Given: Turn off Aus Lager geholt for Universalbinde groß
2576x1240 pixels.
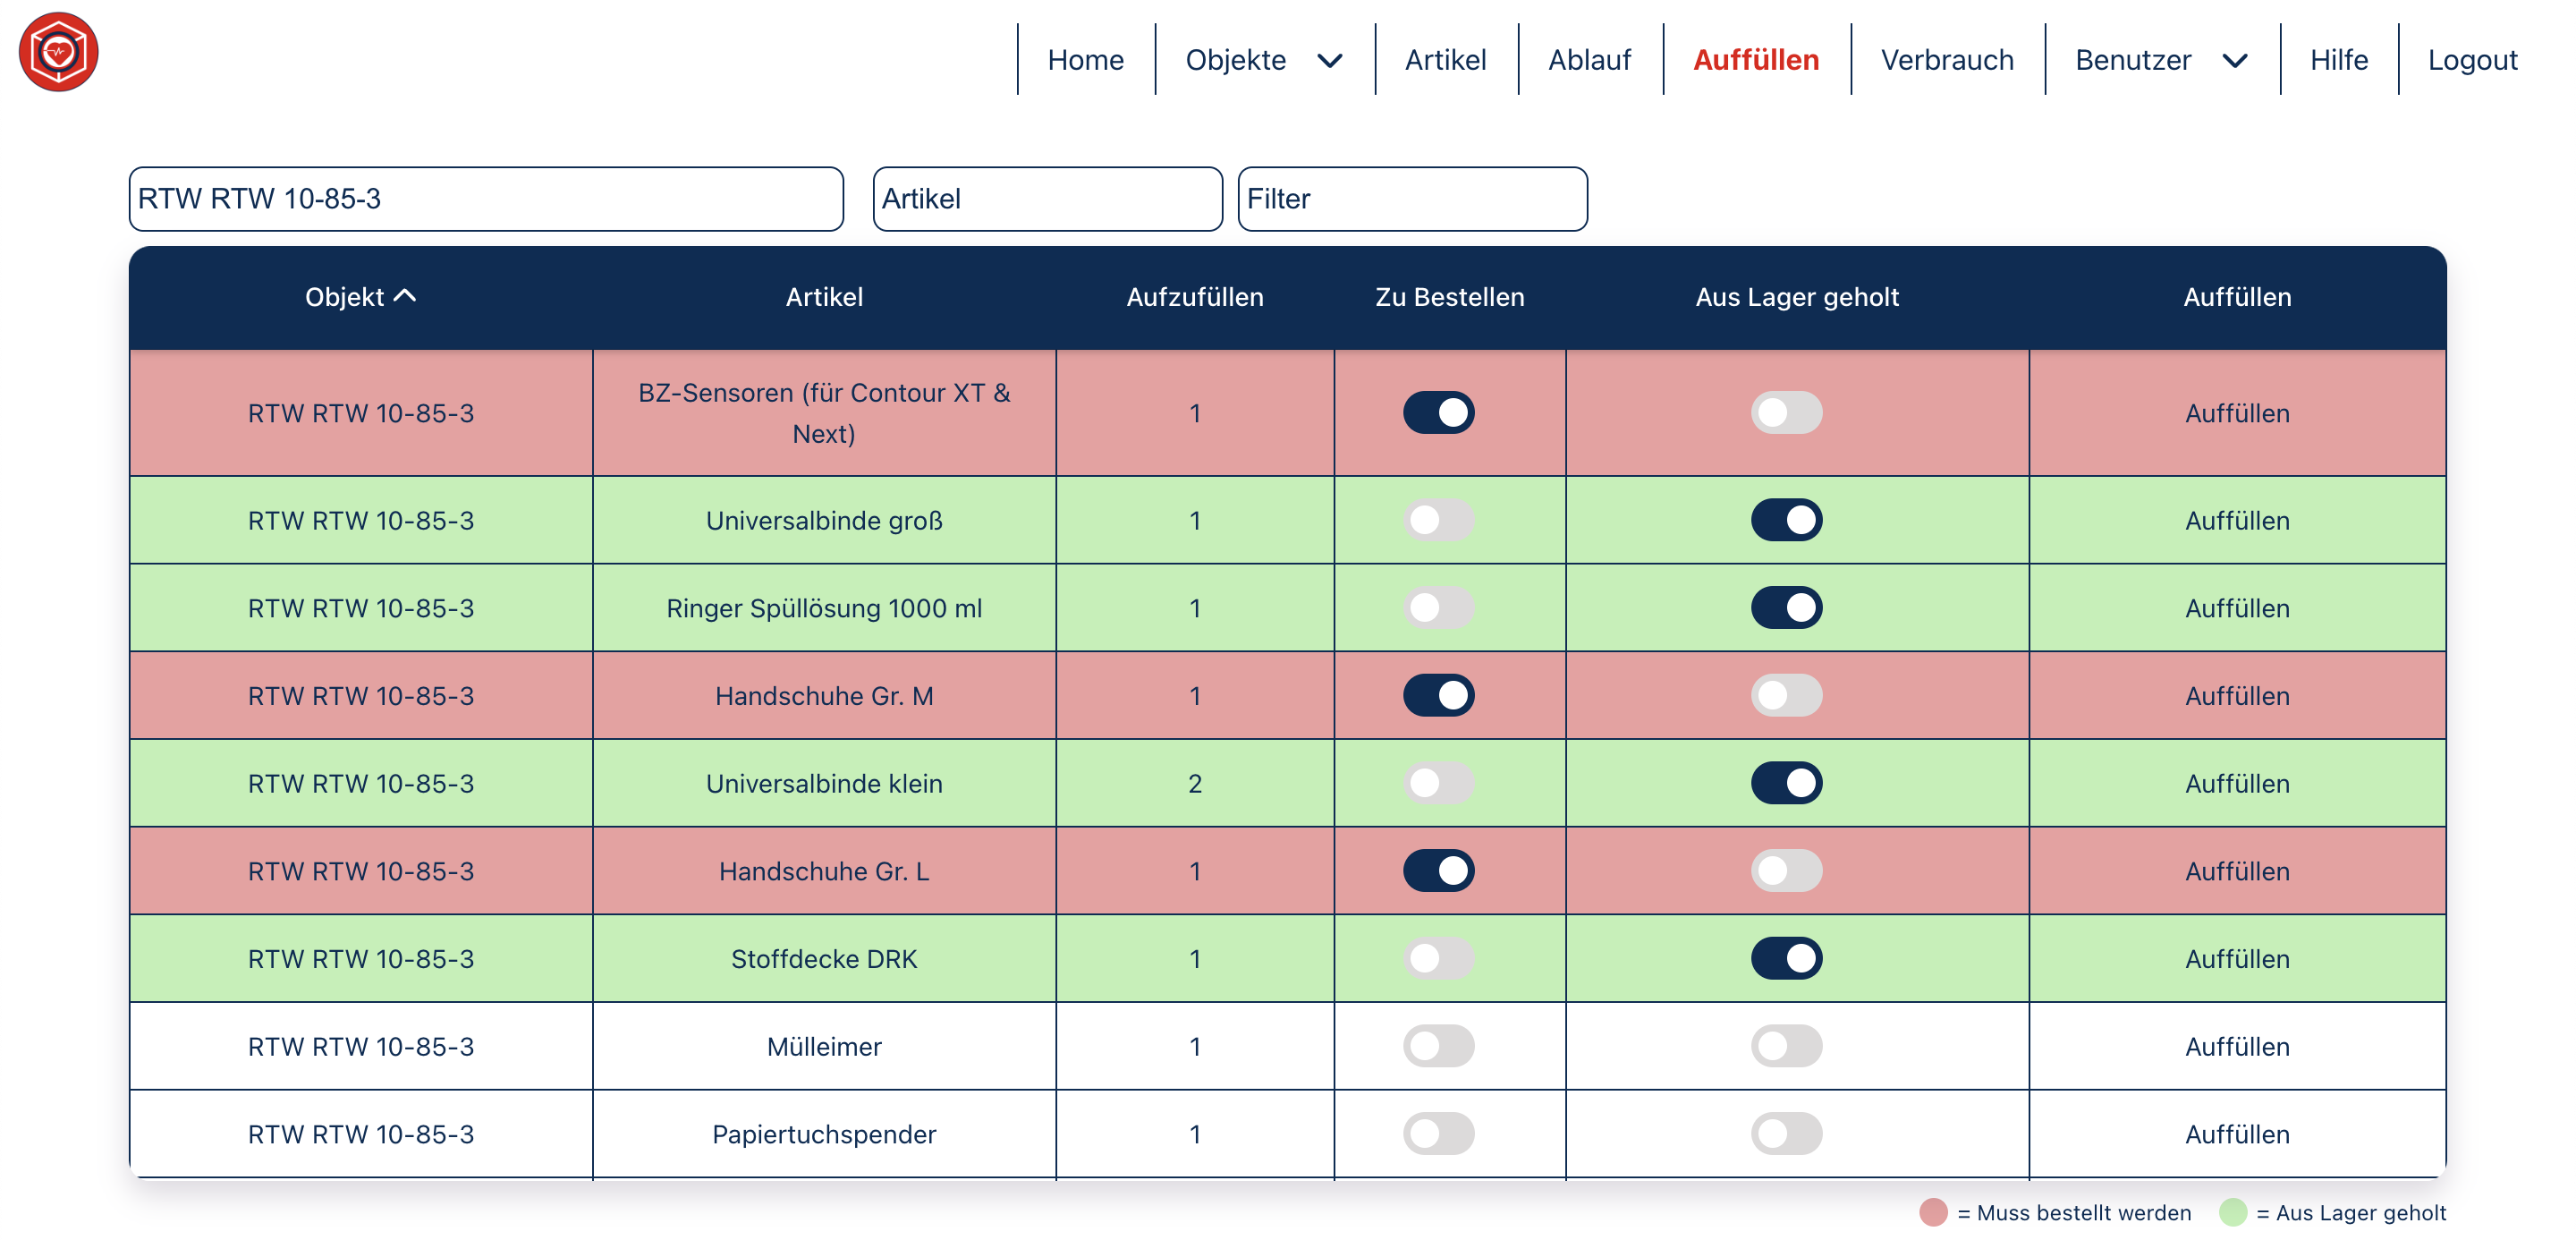Looking at the screenshot, I should point(1786,520).
